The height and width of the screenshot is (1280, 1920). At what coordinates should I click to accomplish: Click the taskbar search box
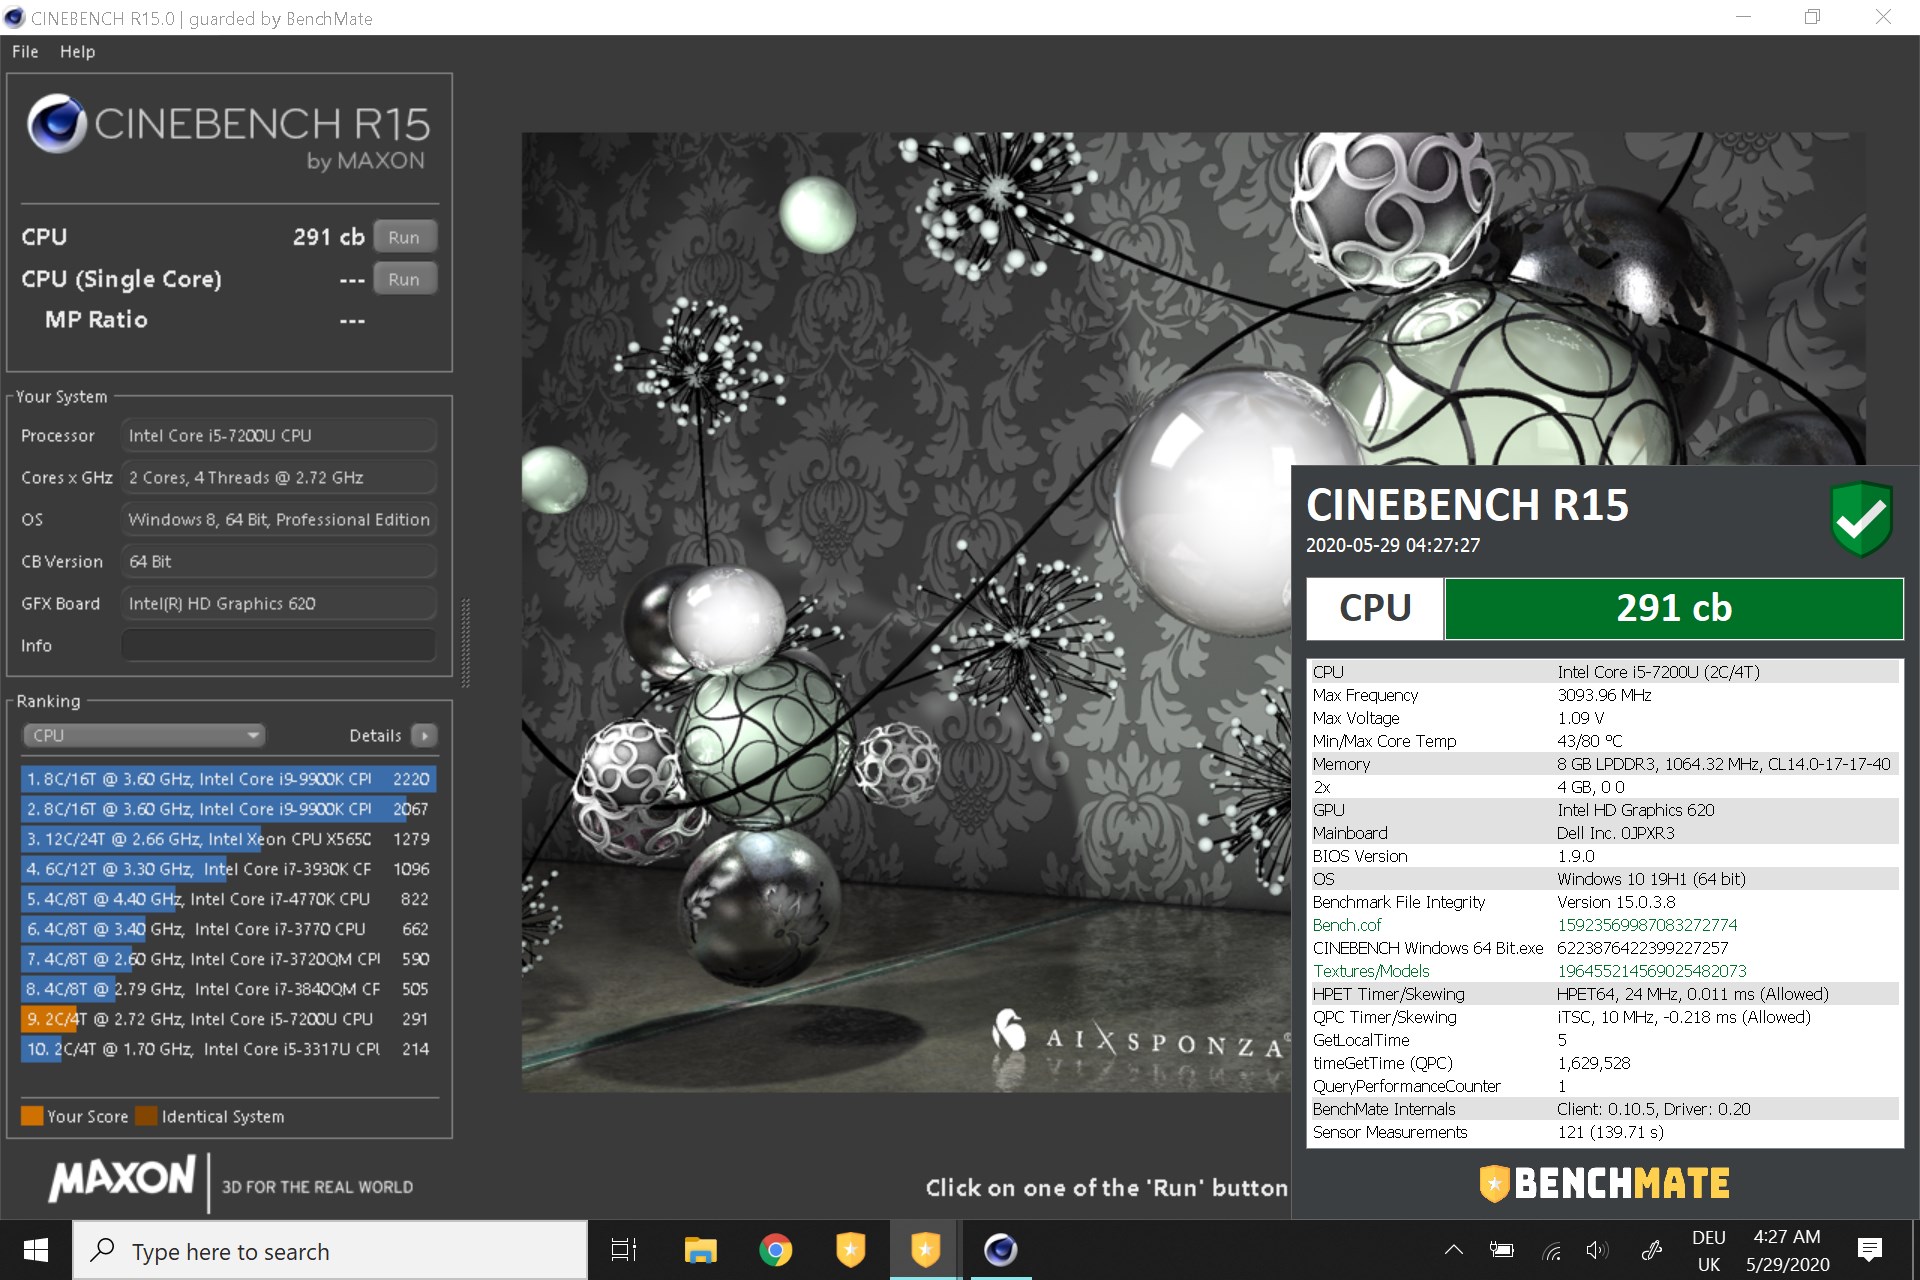(x=330, y=1250)
